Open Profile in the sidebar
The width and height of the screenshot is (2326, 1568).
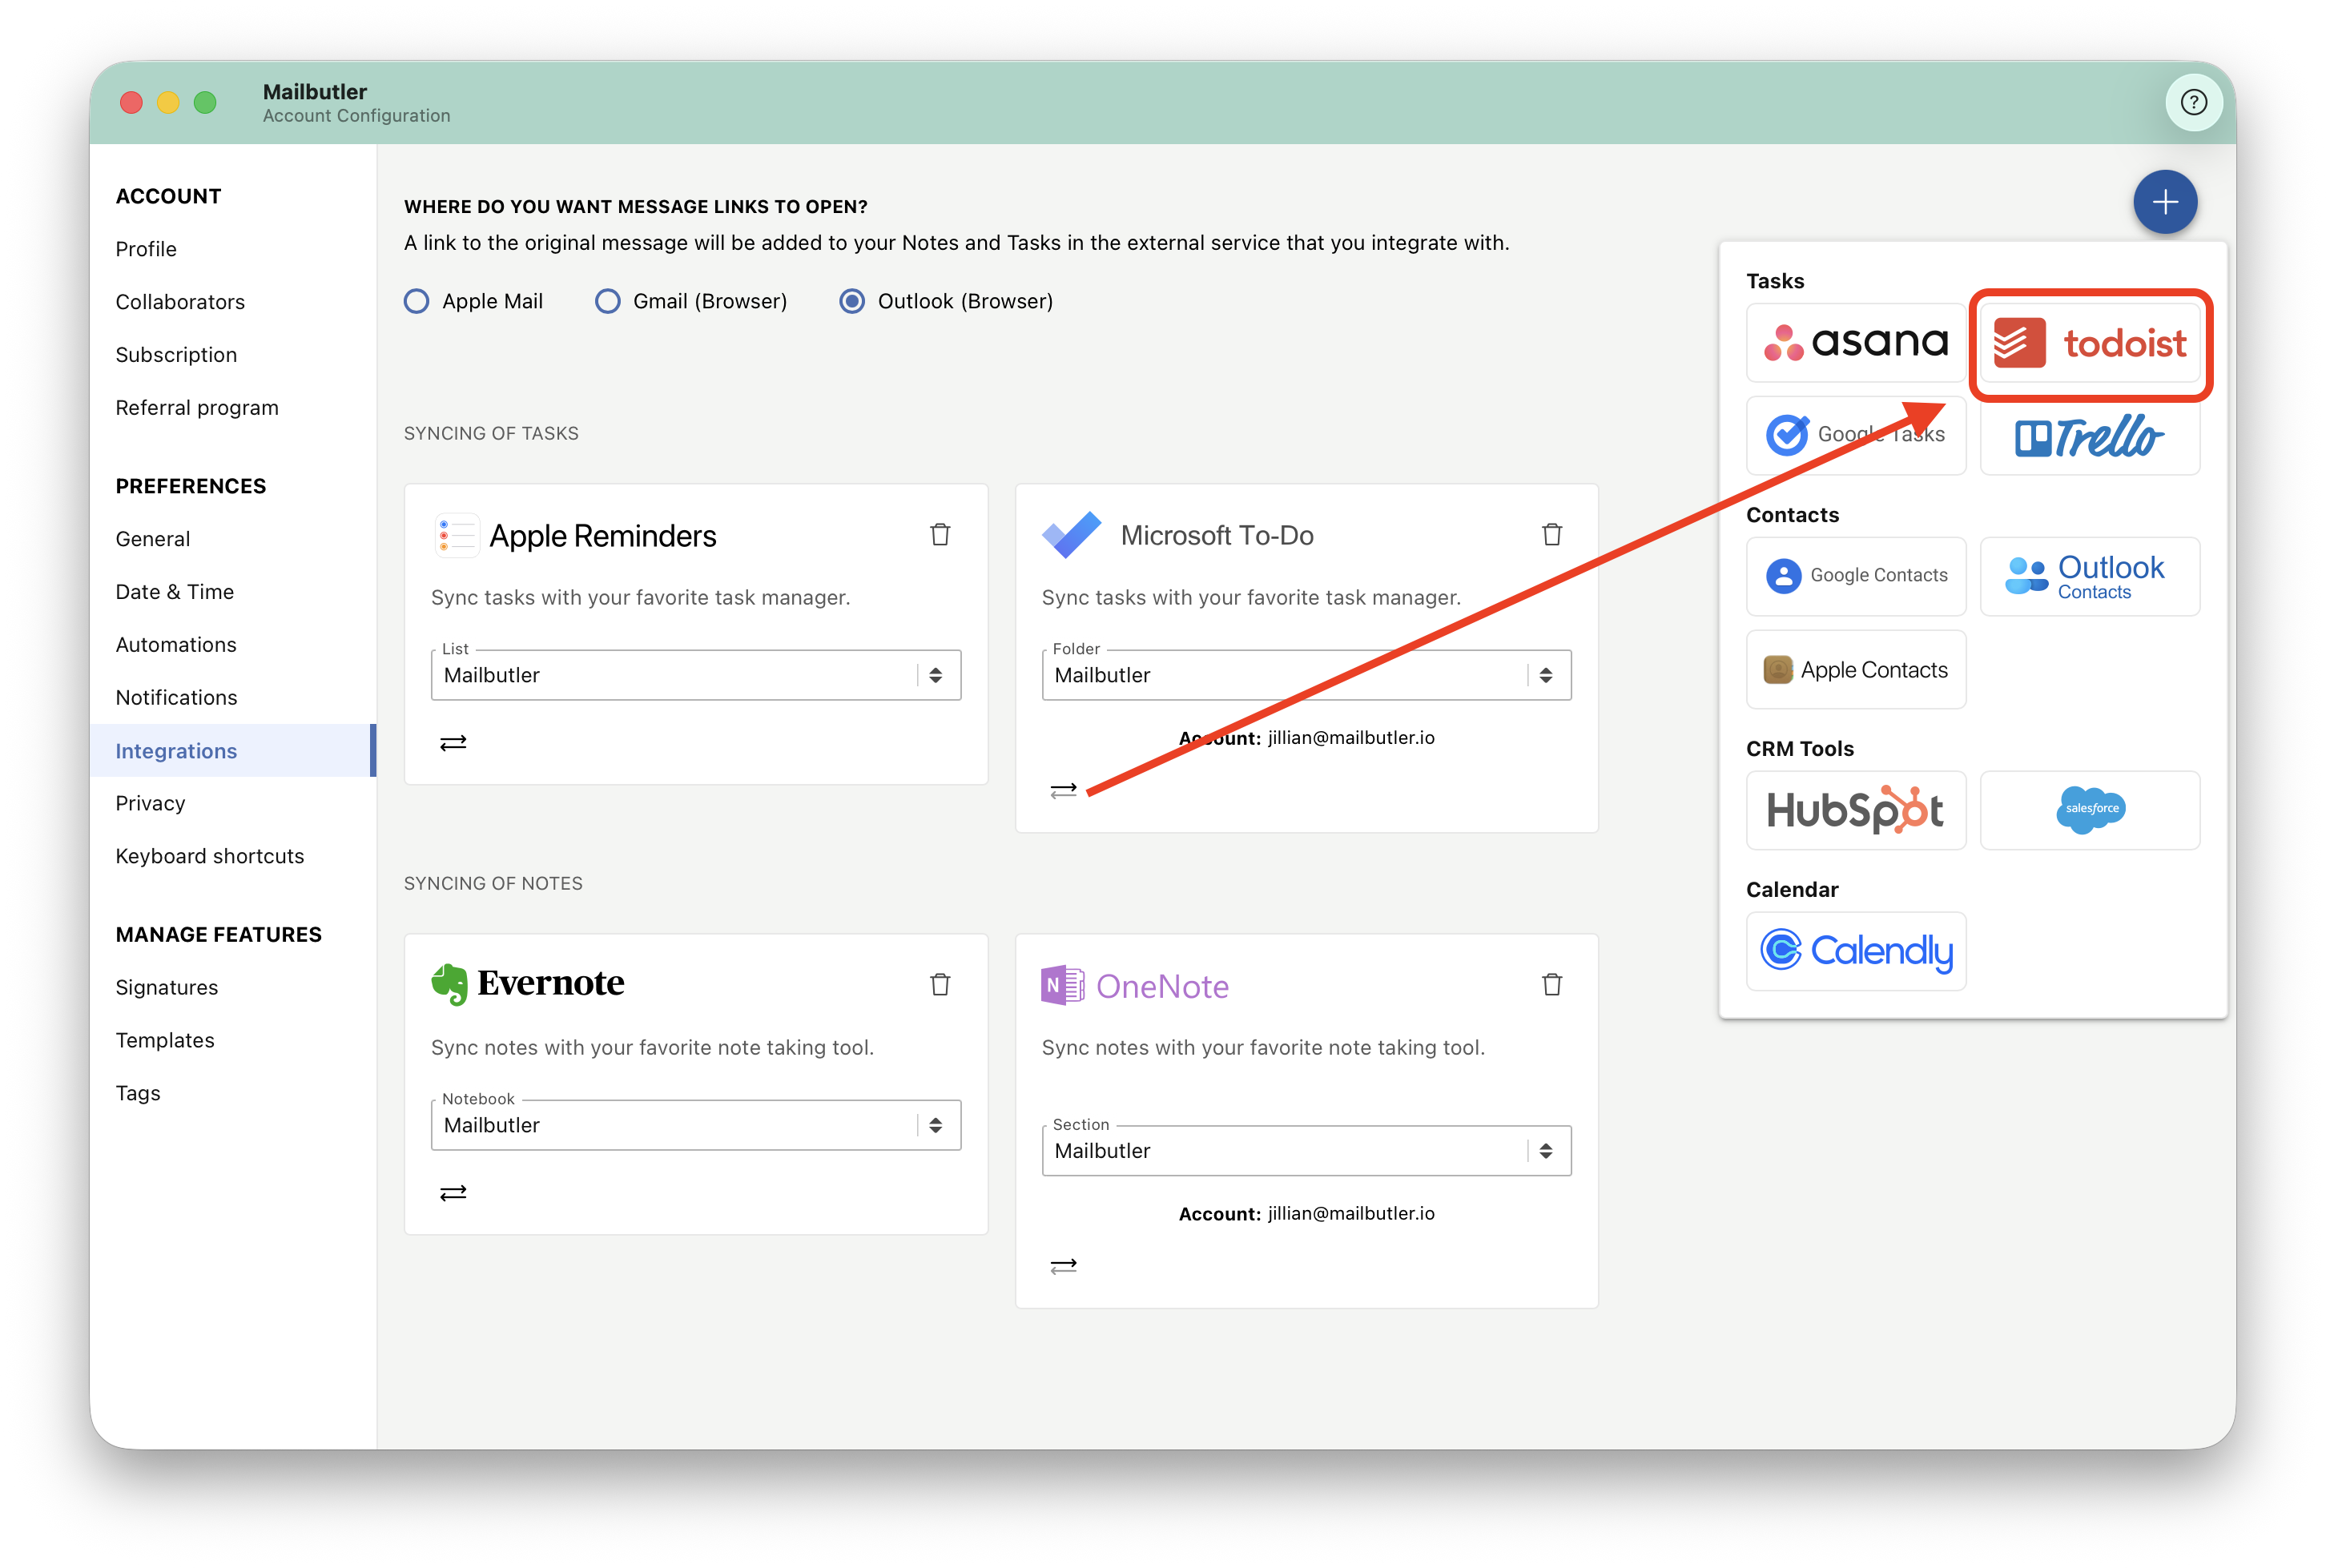pos(146,249)
